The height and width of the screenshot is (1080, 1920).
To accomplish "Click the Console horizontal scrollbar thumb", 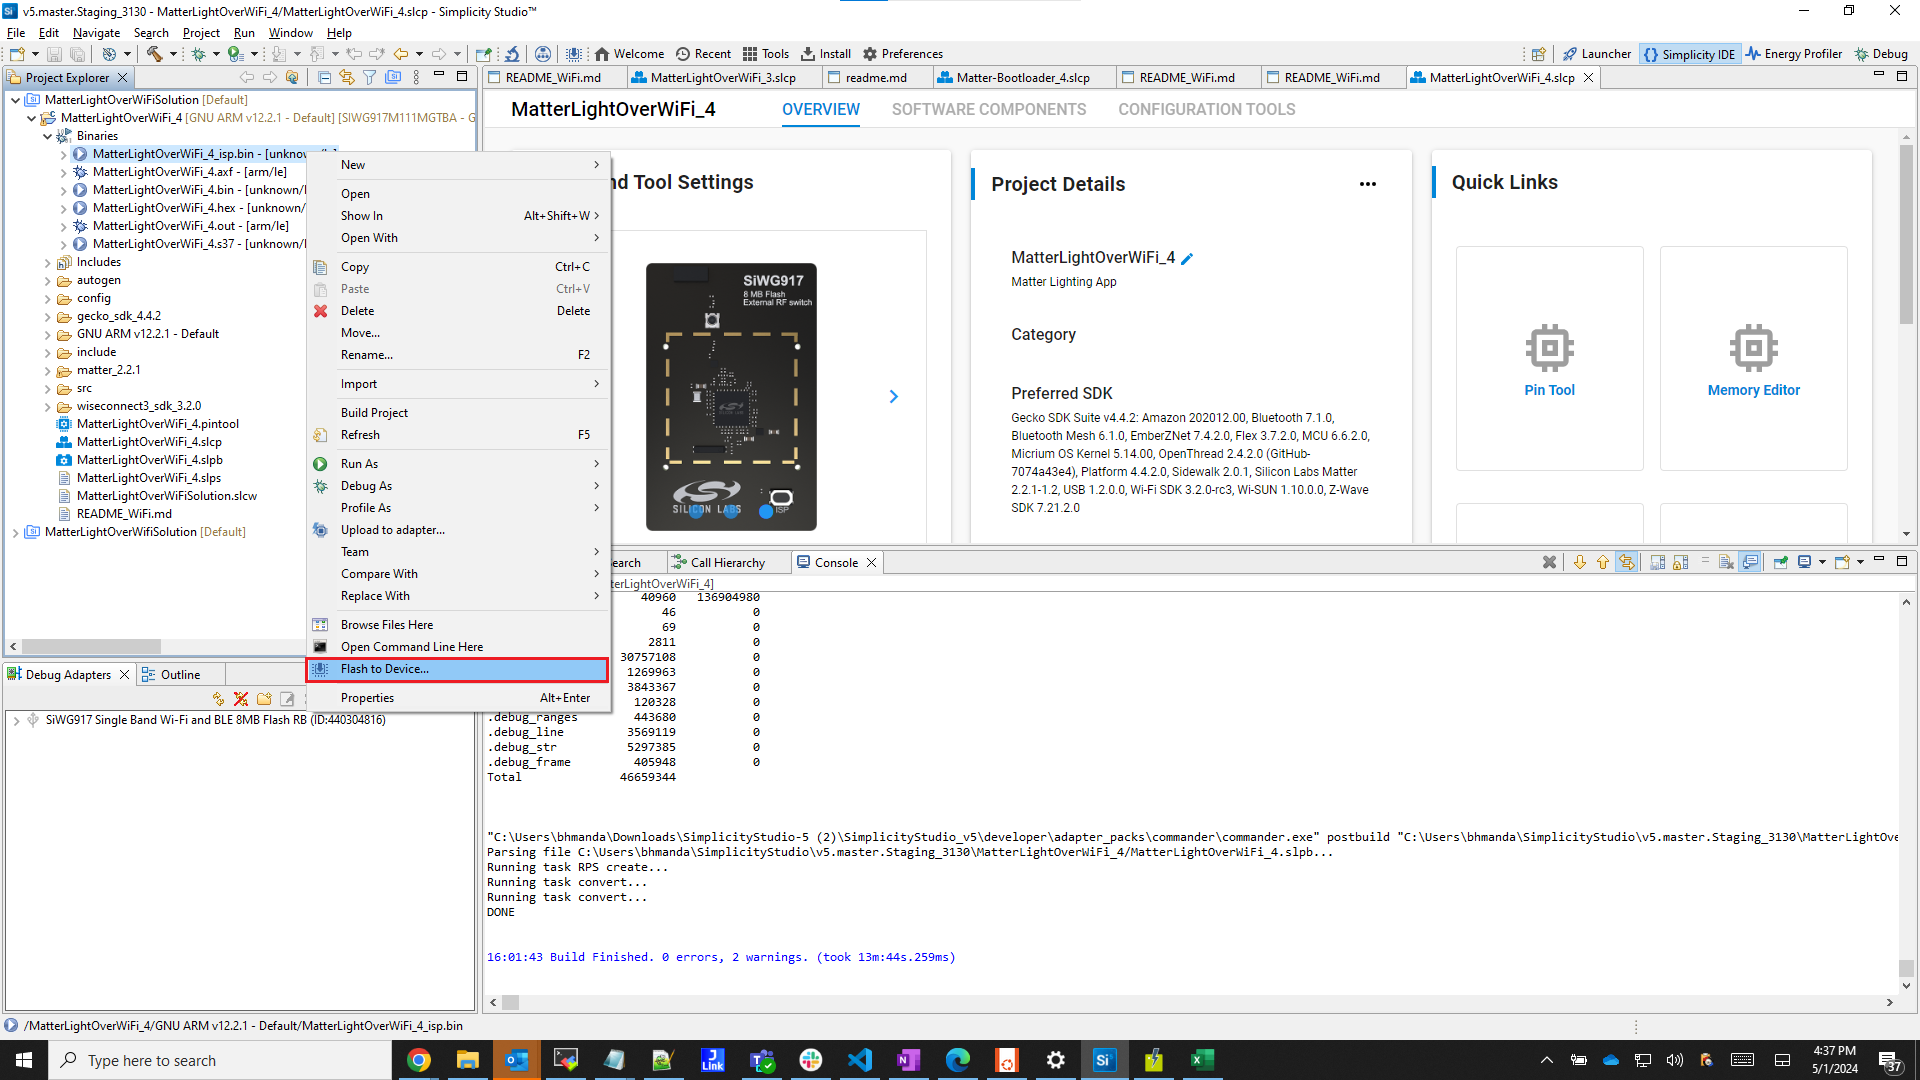I will point(510,1002).
